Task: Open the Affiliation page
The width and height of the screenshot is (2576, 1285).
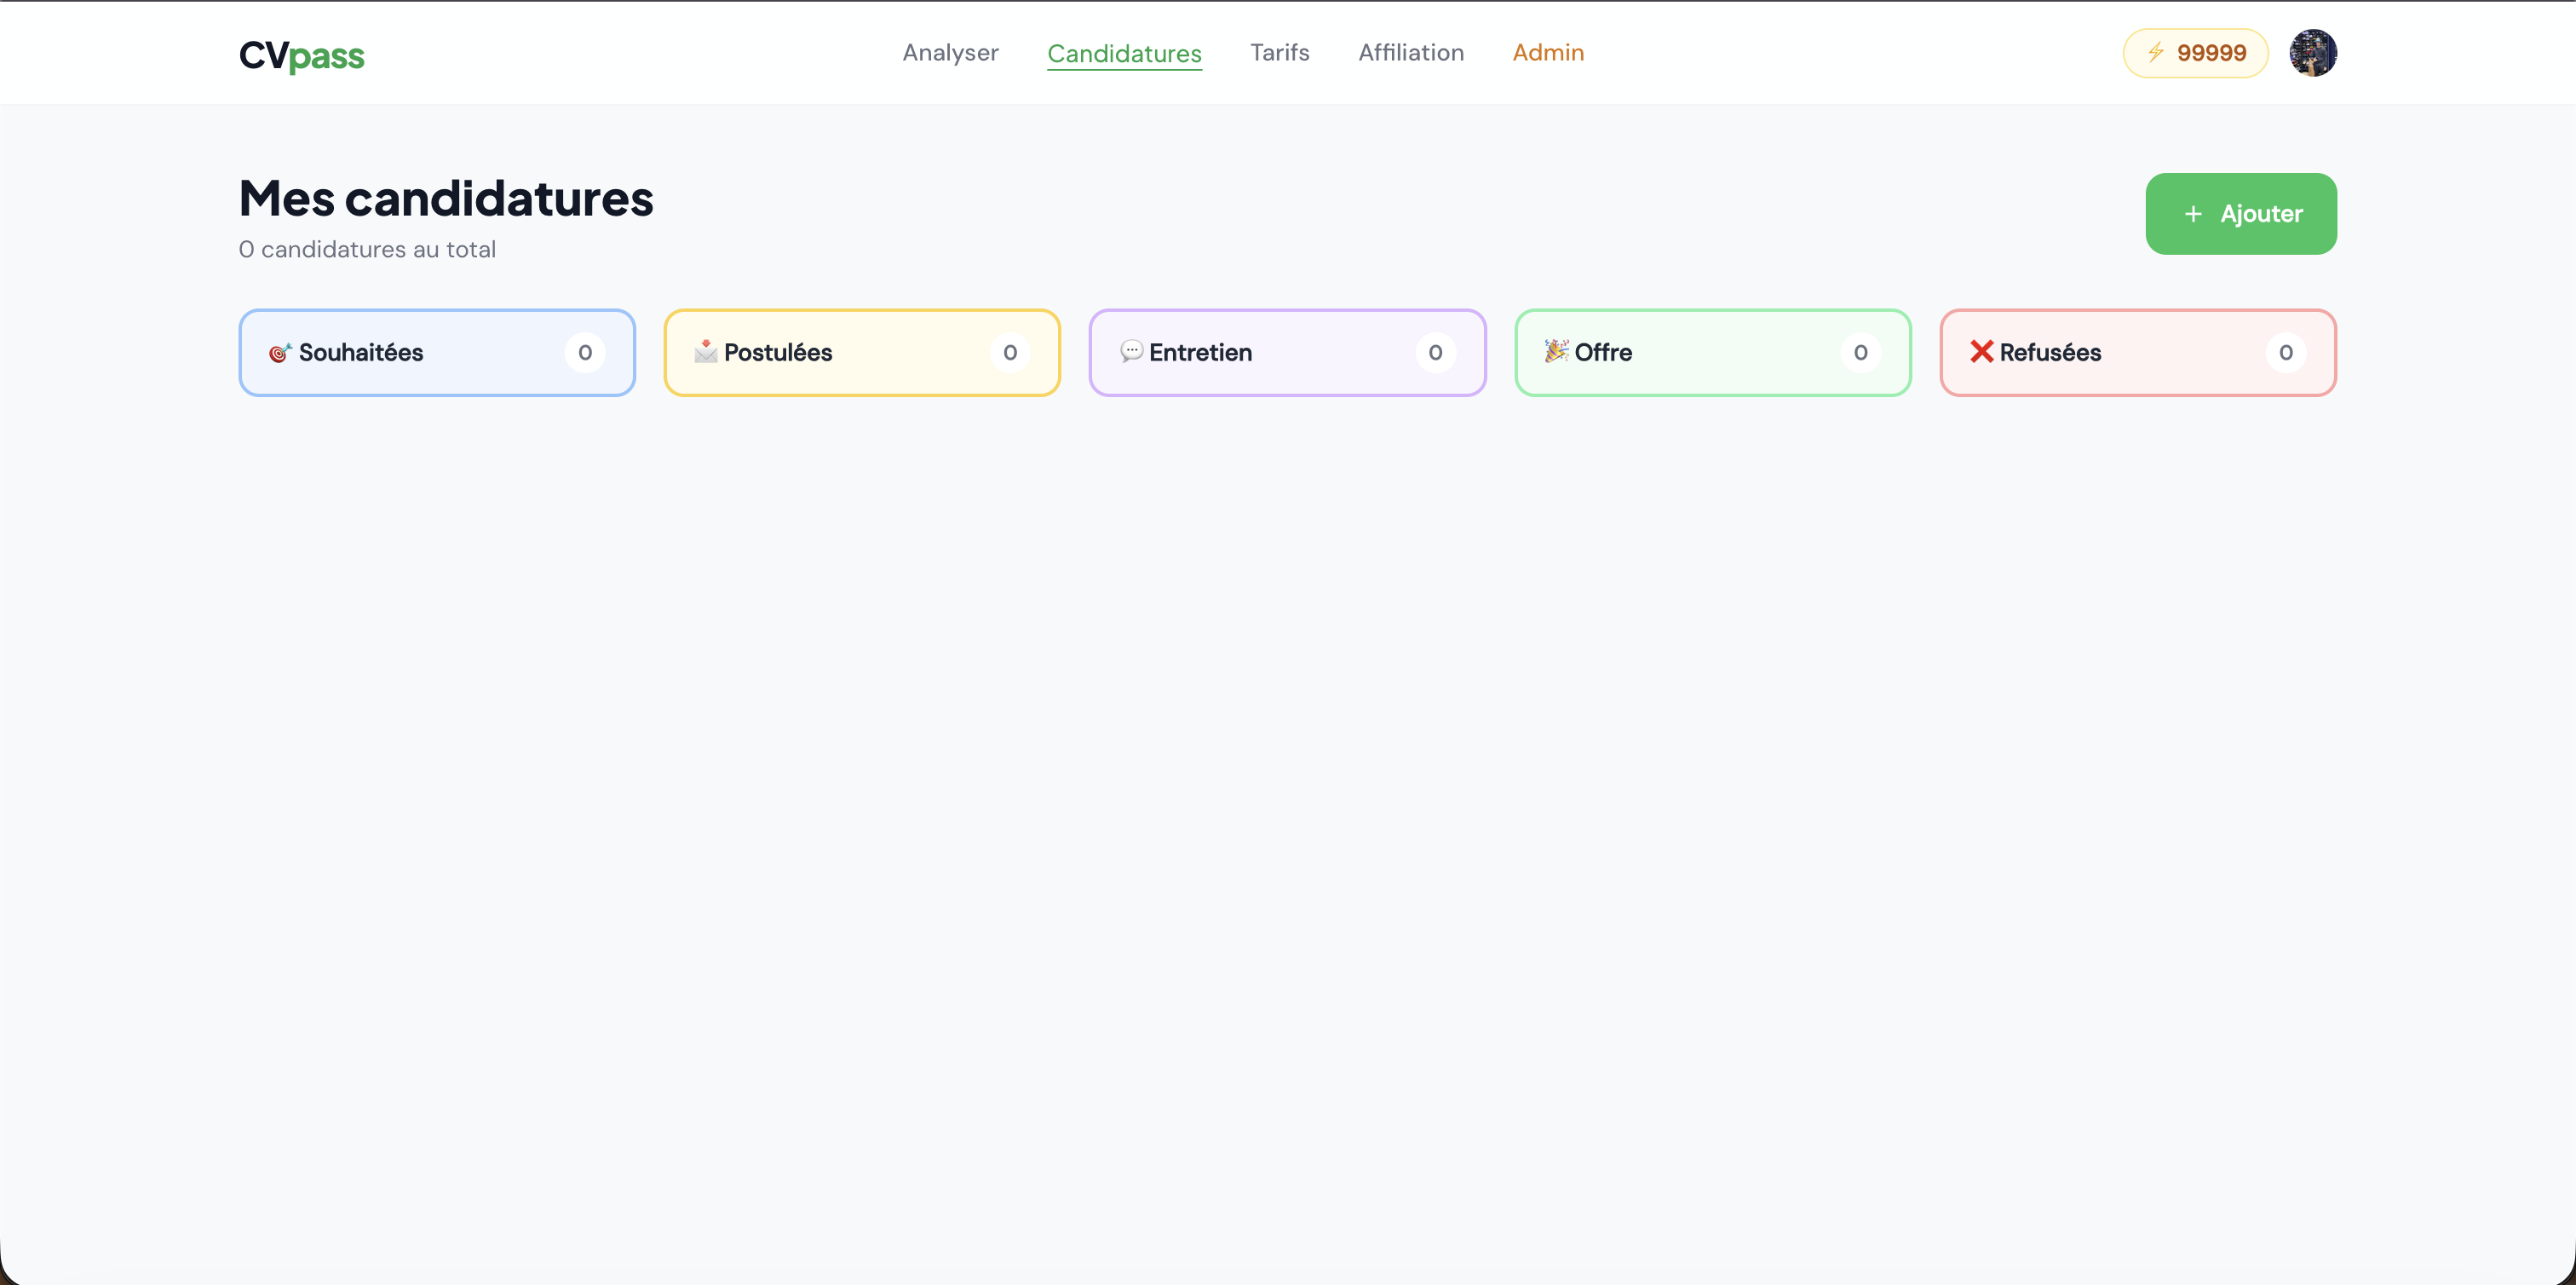Action: (1410, 52)
